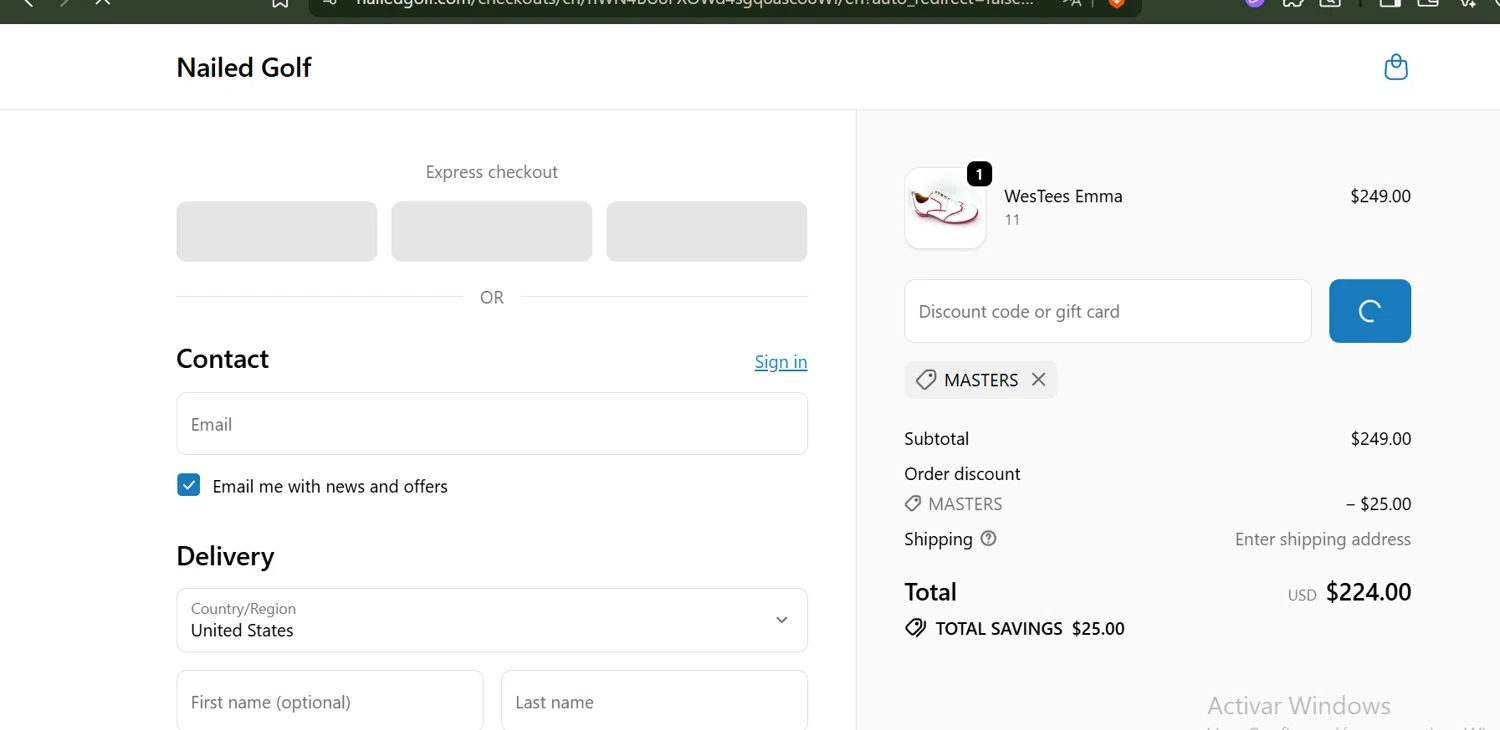Screen dimensions: 1500x730
Task: Open the Country/Region dropdown
Action: (492, 620)
